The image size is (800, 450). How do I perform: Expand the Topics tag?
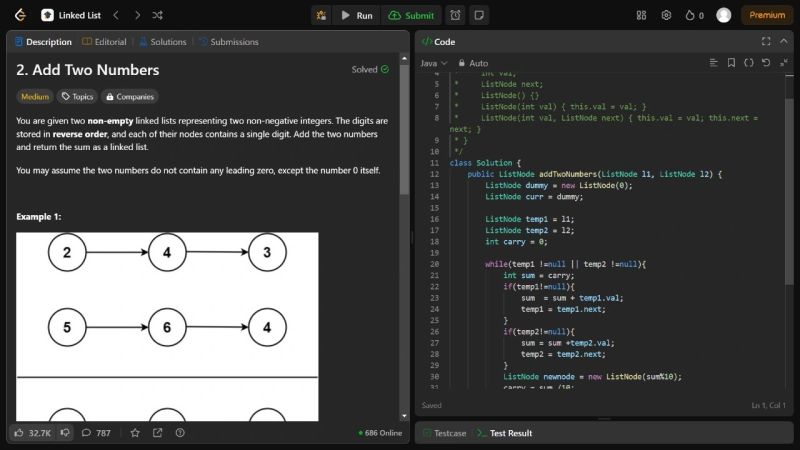coord(78,96)
